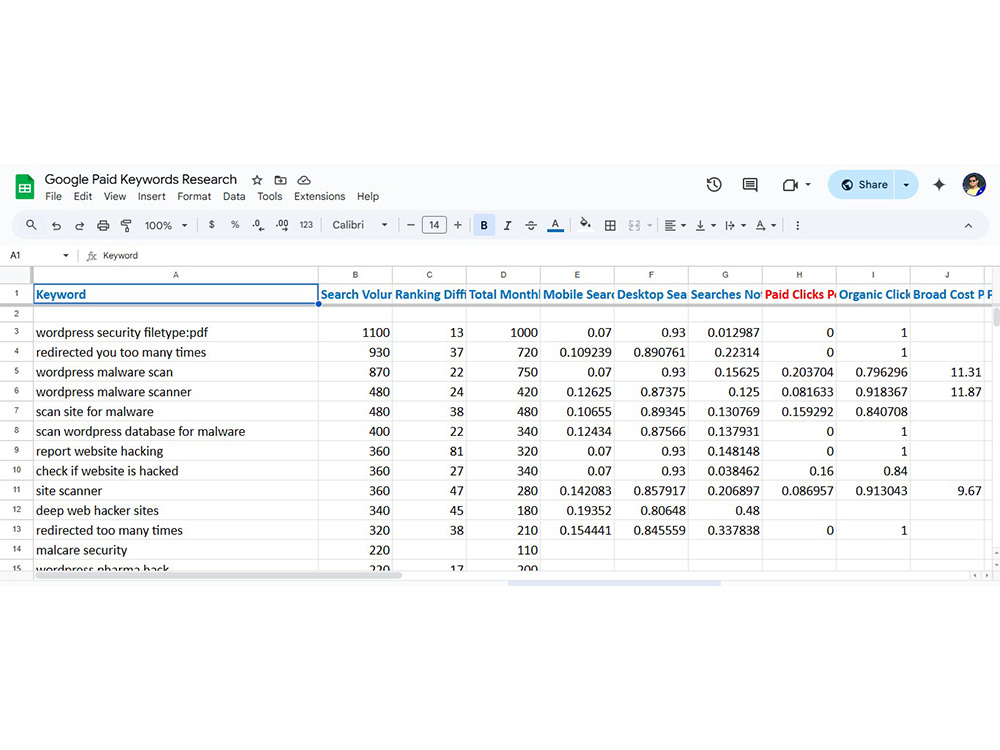The height and width of the screenshot is (750, 1000).
Task: Open horizontal align dropdown
Action: (675, 225)
